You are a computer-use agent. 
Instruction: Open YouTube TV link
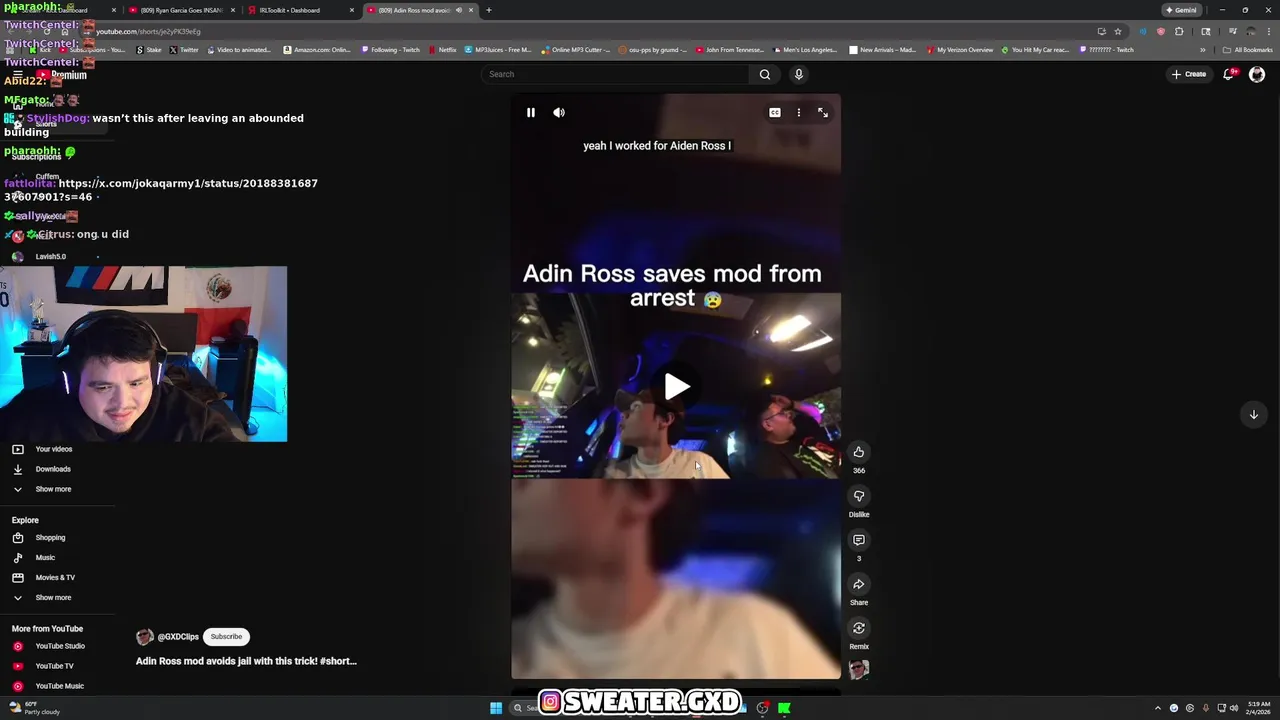pyautogui.click(x=54, y=666)
